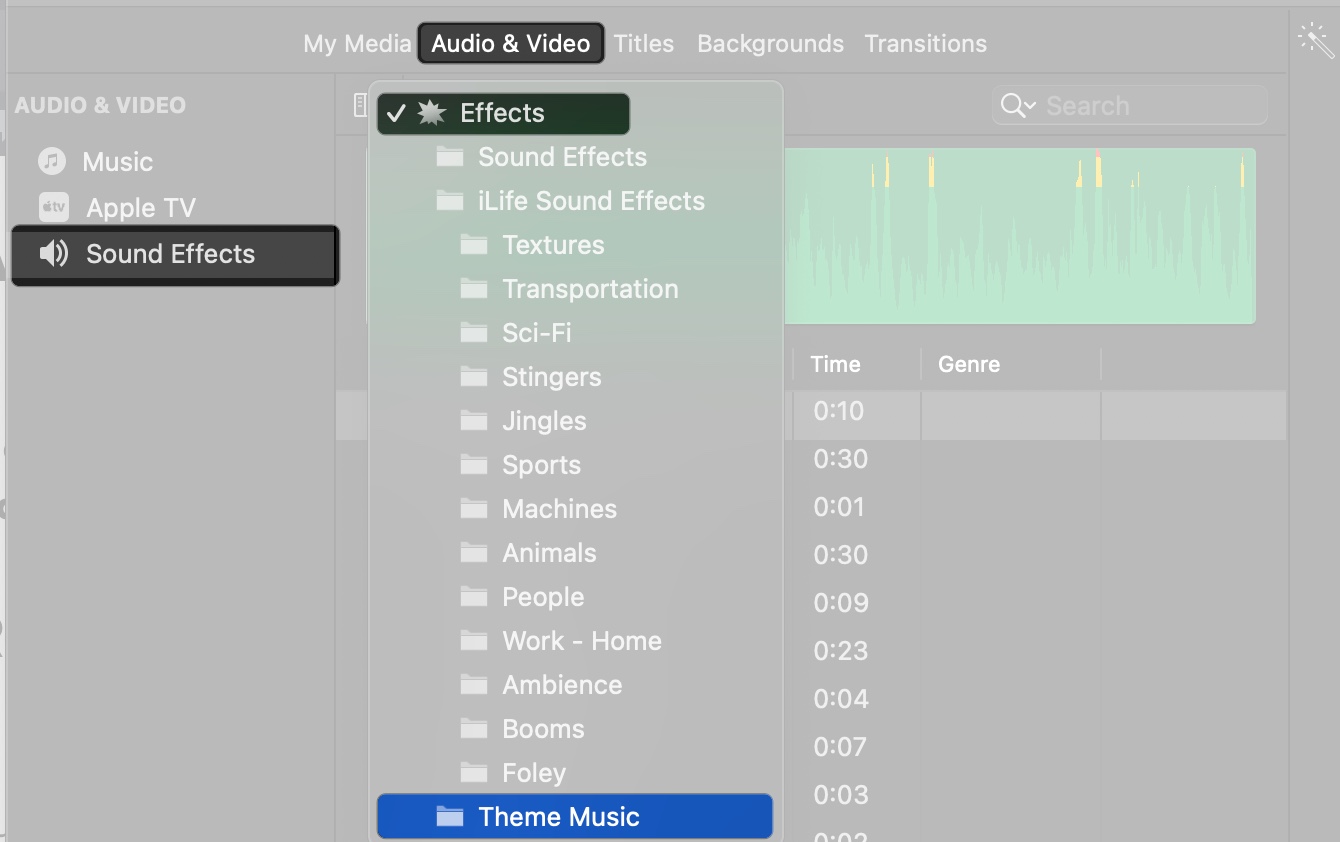Select the Theme Music menu entry
Image resolution: width=1340 pixels, height=842 pixels.
click(557, 816)
